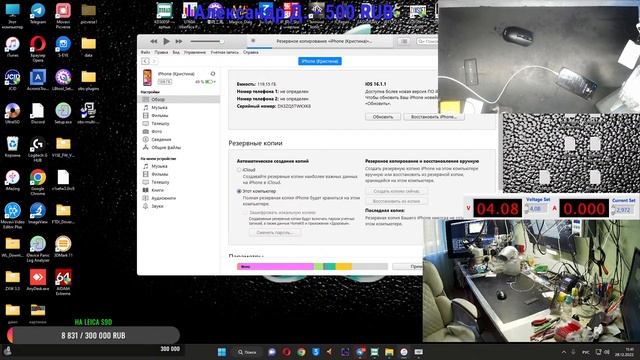Open Telegram desktop shortcut

(38, 13)
